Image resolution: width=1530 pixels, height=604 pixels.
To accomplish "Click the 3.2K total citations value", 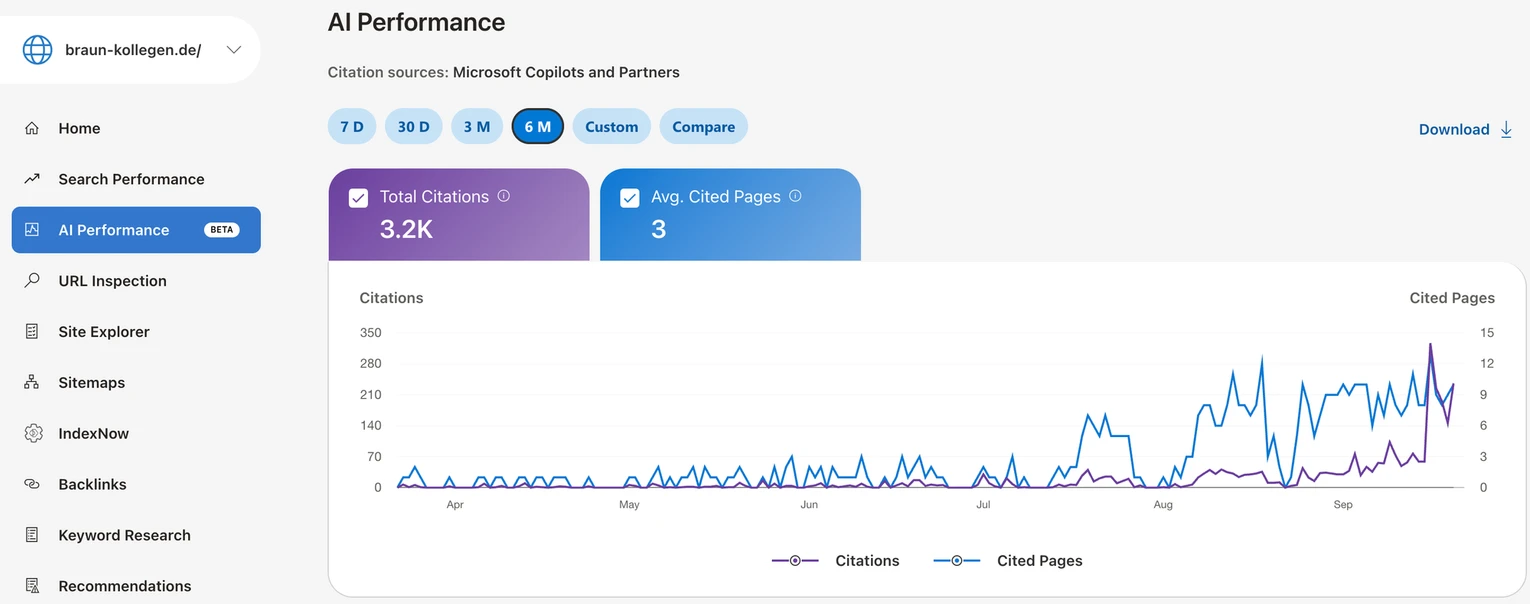I will pos(406,229).
